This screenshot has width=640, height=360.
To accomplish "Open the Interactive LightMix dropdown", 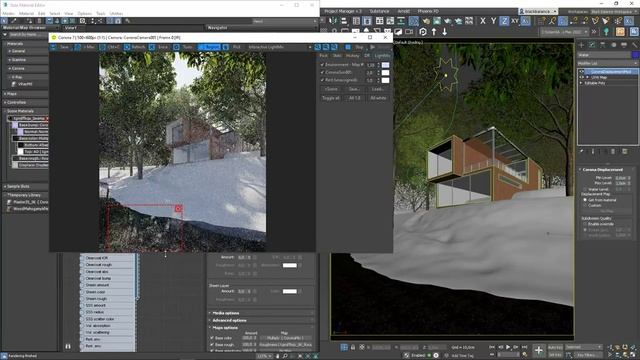I will coord(280,47).
